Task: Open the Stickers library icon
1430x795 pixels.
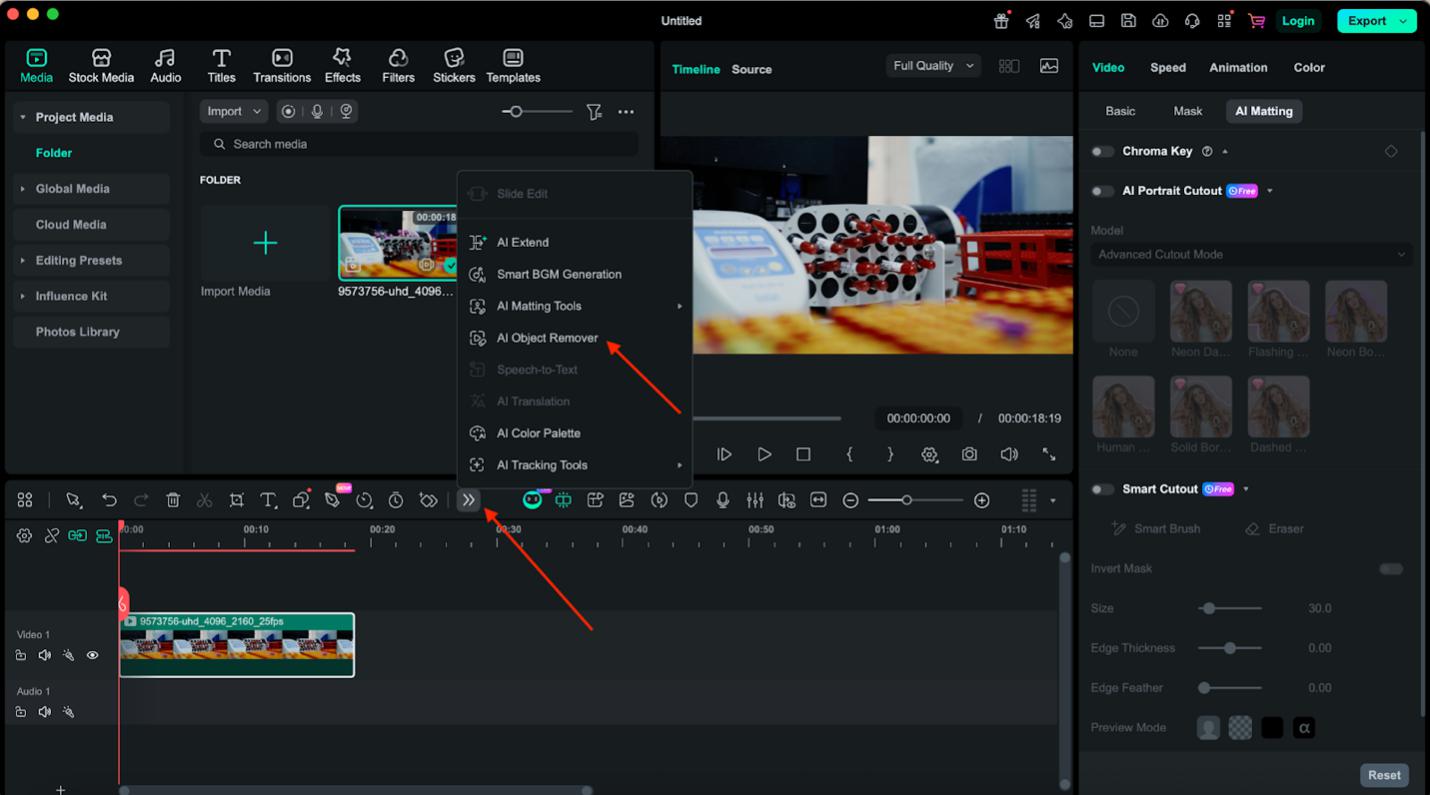Action: pyautogui.click(x=454, y=66)
